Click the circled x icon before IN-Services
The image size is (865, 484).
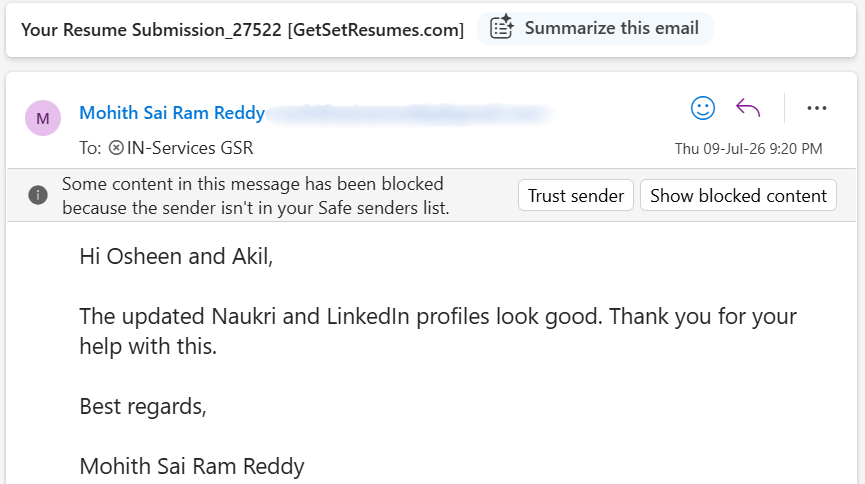116,148
